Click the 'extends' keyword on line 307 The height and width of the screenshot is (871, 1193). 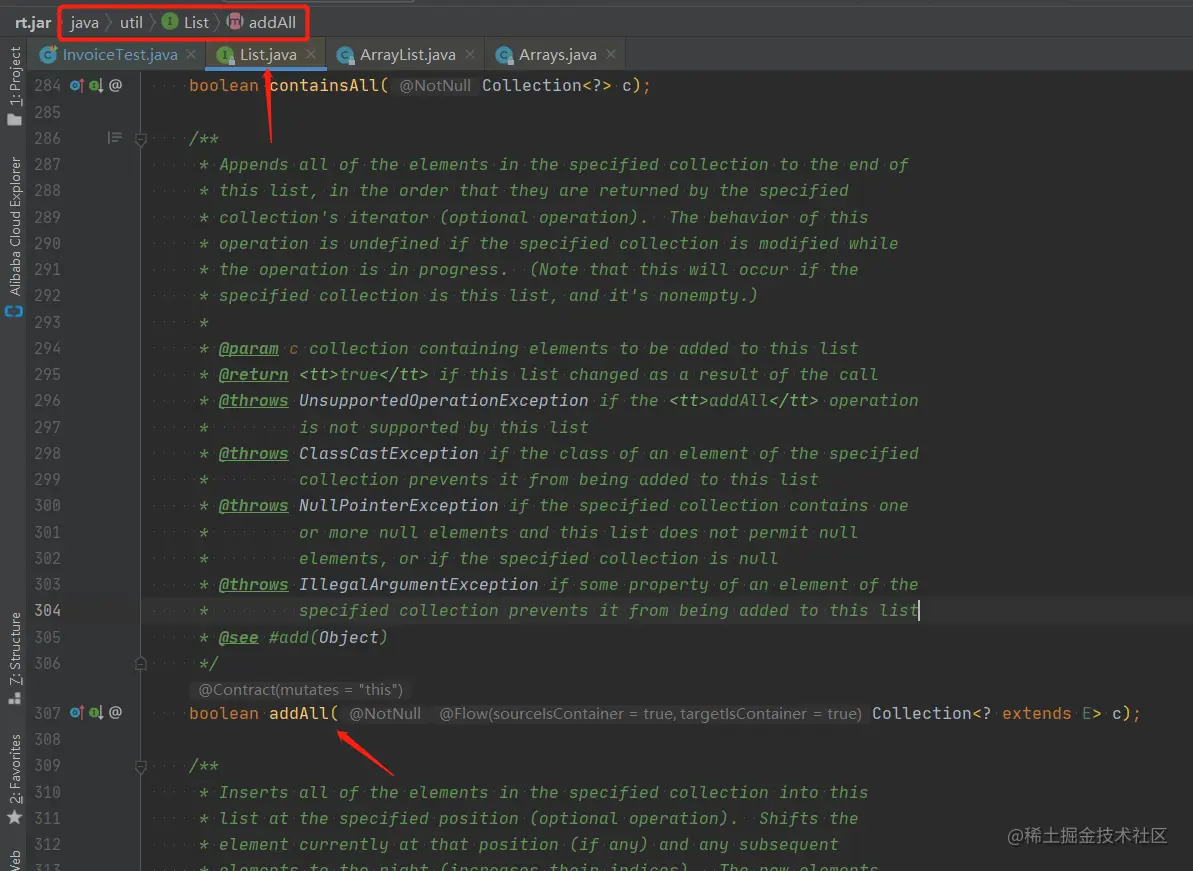tap(1036, 714)
